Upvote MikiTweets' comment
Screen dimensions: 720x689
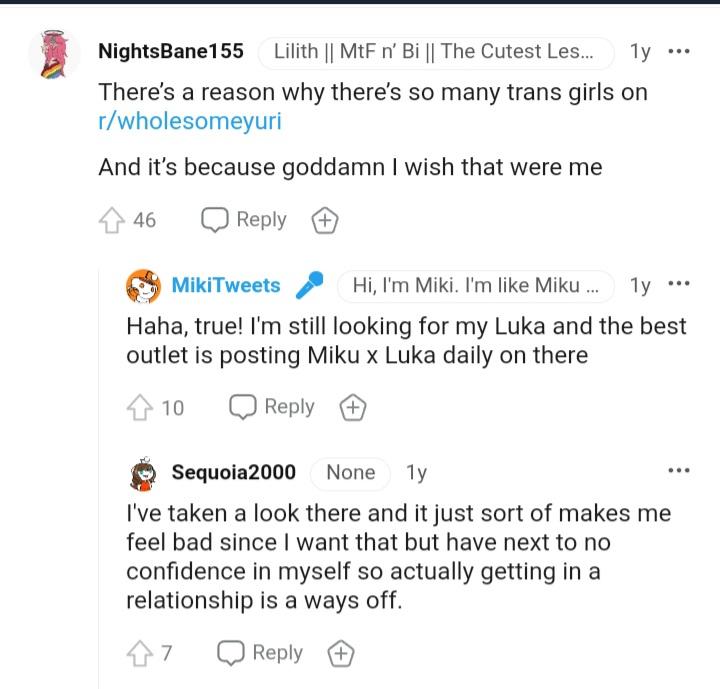click(x=138, y=407)
